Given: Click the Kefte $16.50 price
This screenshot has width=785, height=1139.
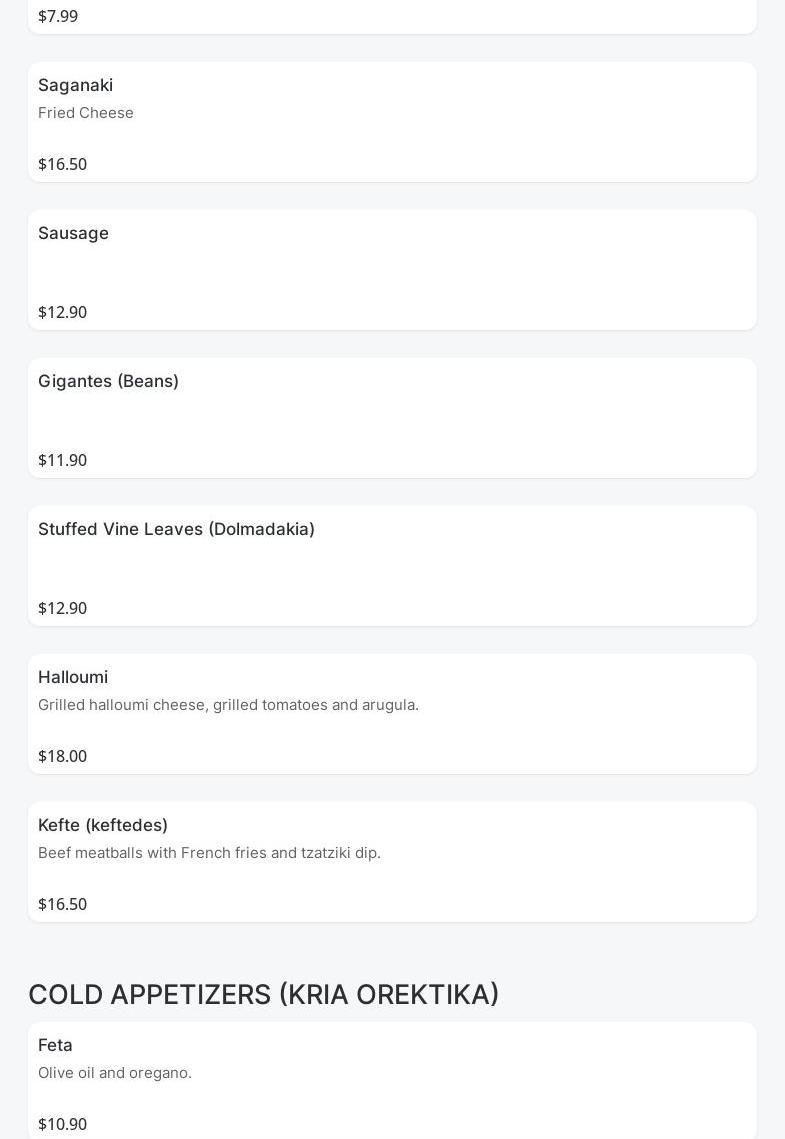Looking at the screenshot, I should [62, 904].
